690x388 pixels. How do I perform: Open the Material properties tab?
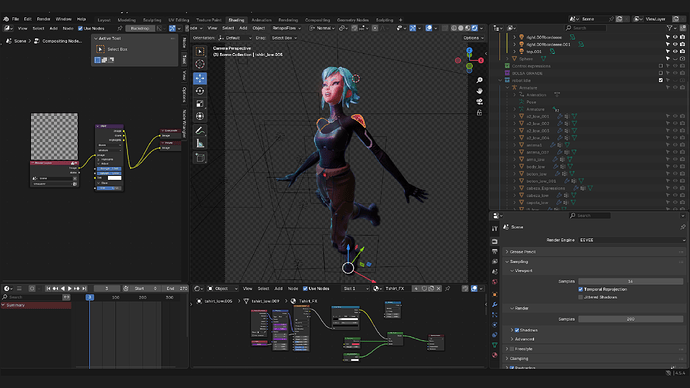coord(495,355)
